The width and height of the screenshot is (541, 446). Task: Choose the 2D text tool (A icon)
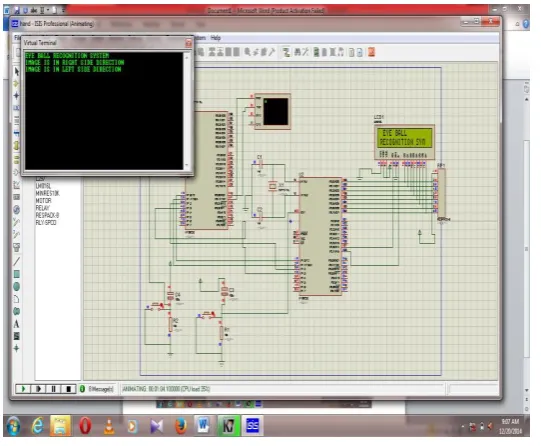(17, 324)
